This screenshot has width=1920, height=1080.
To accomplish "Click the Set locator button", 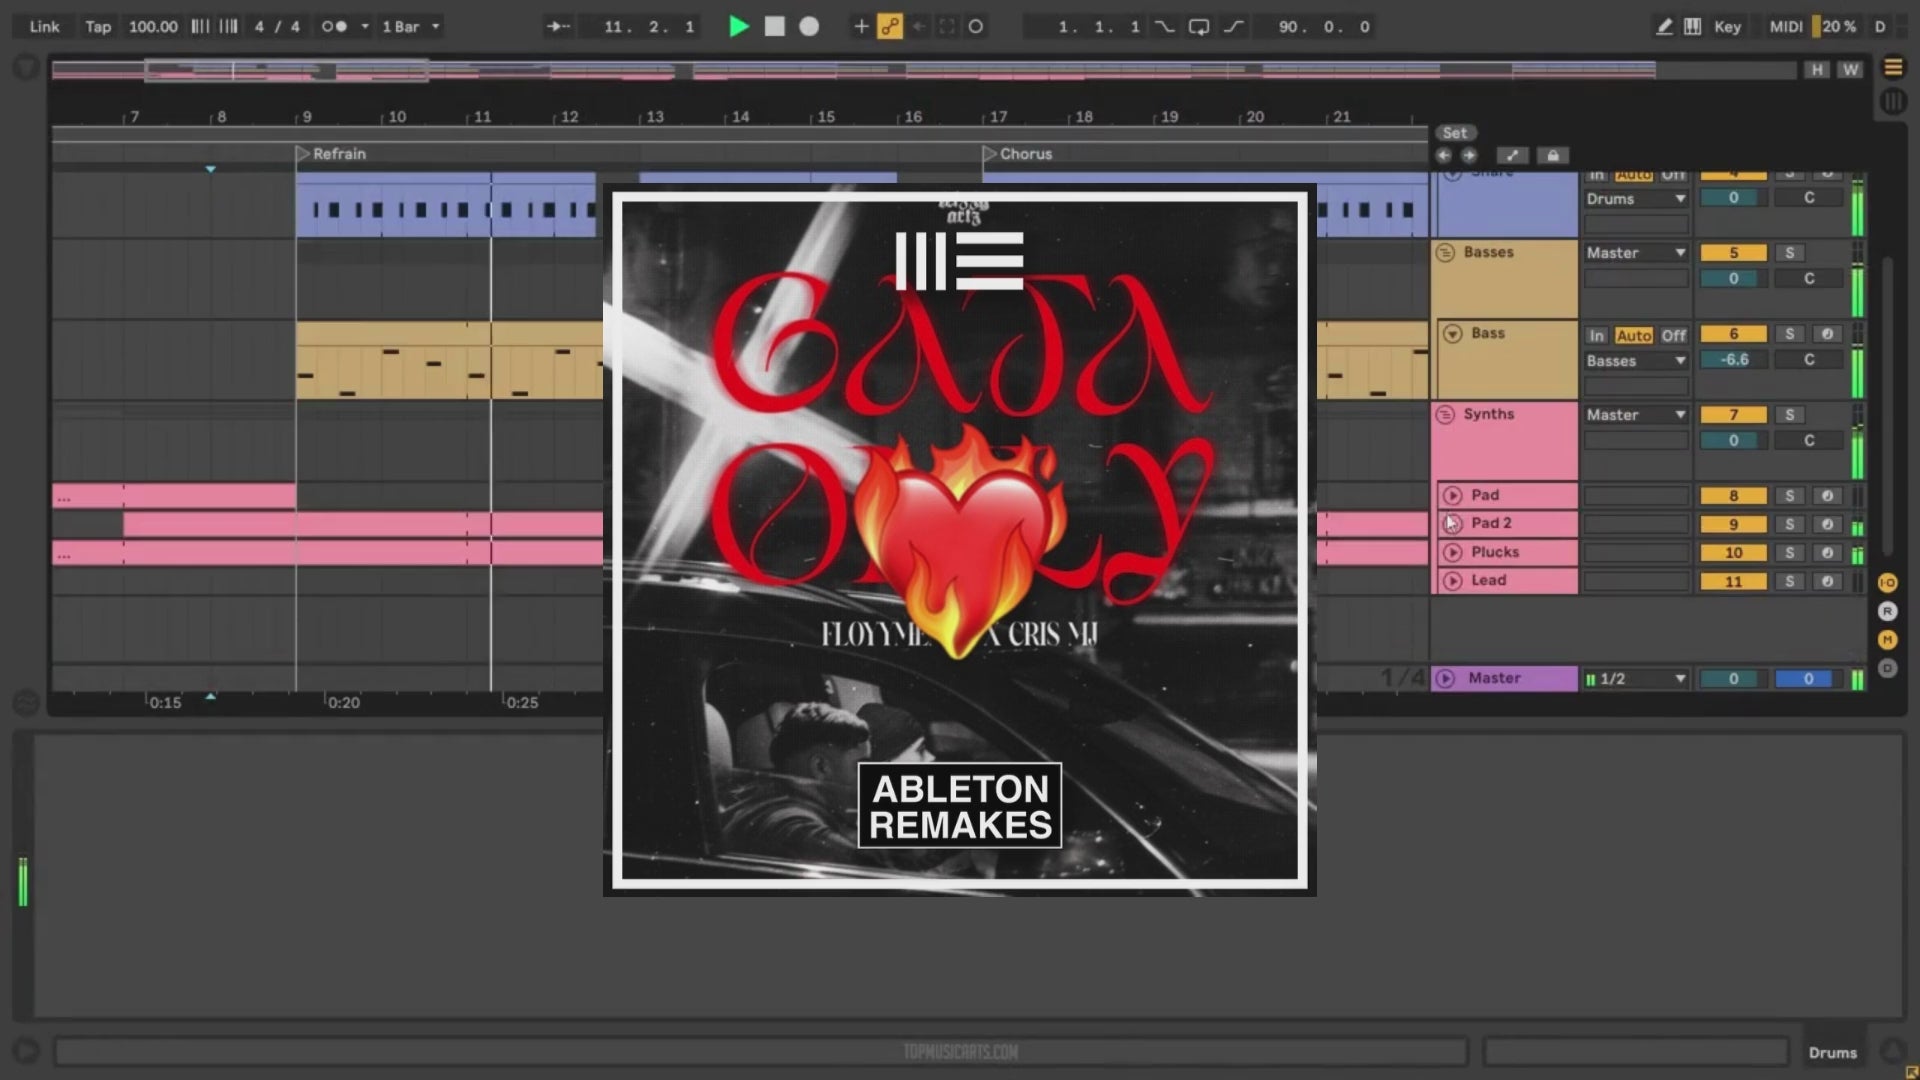I will [x=1455, y=133].
